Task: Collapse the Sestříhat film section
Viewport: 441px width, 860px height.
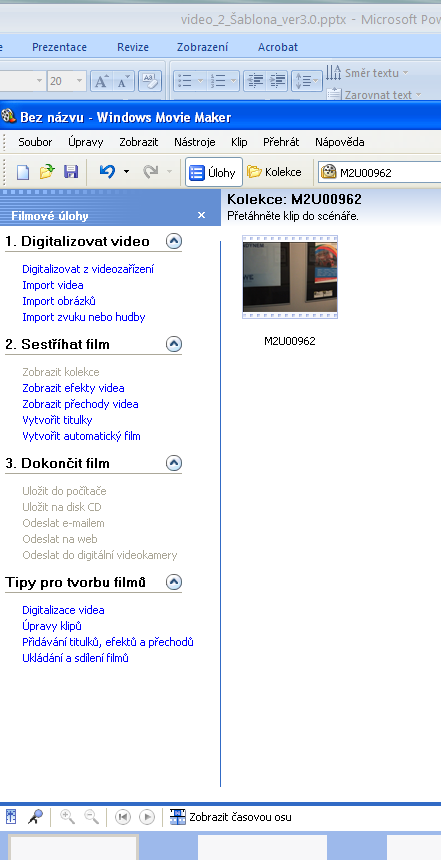Action: [174, 344]
